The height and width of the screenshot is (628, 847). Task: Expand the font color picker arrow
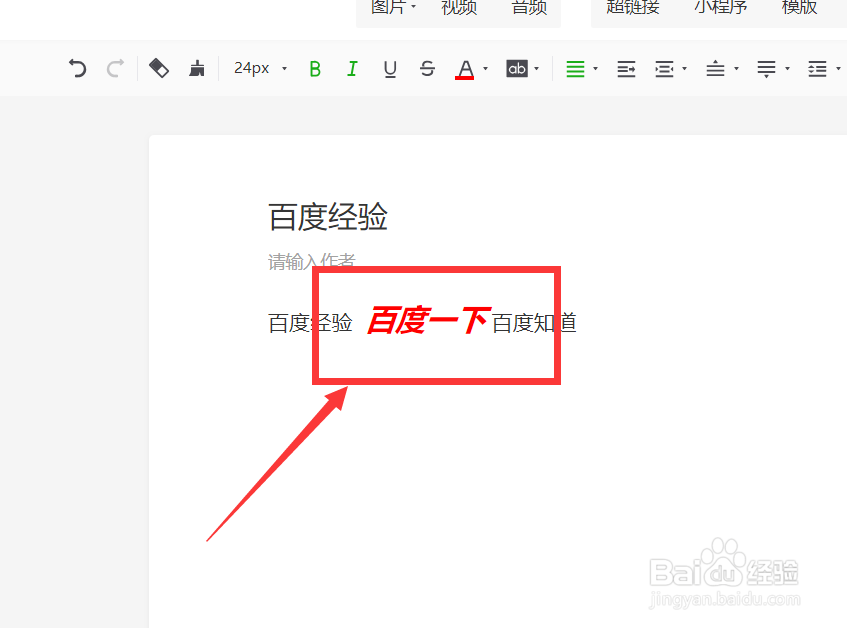pos(486,69)
